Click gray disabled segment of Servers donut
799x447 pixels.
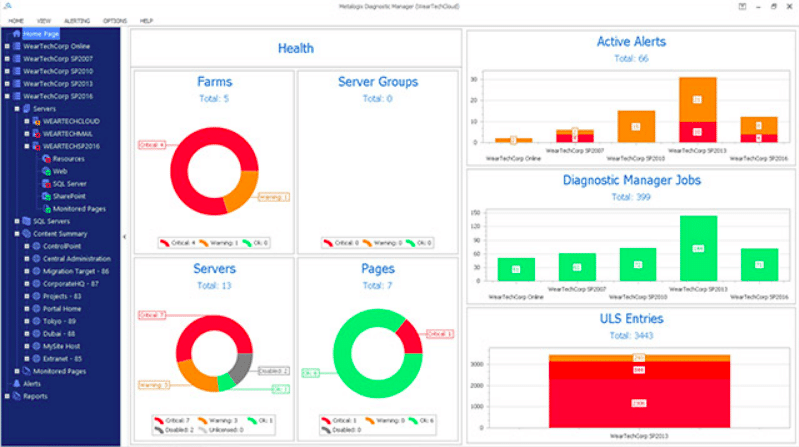(x=243, y=368)
